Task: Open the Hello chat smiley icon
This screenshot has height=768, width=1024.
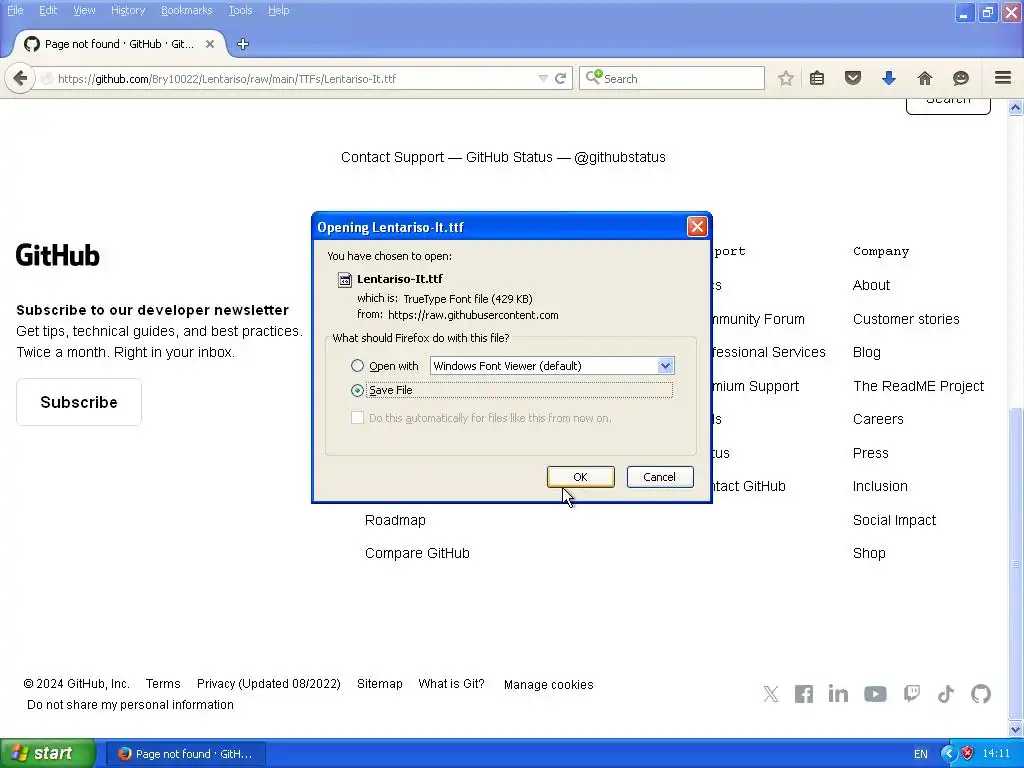Action: [961, 78]
